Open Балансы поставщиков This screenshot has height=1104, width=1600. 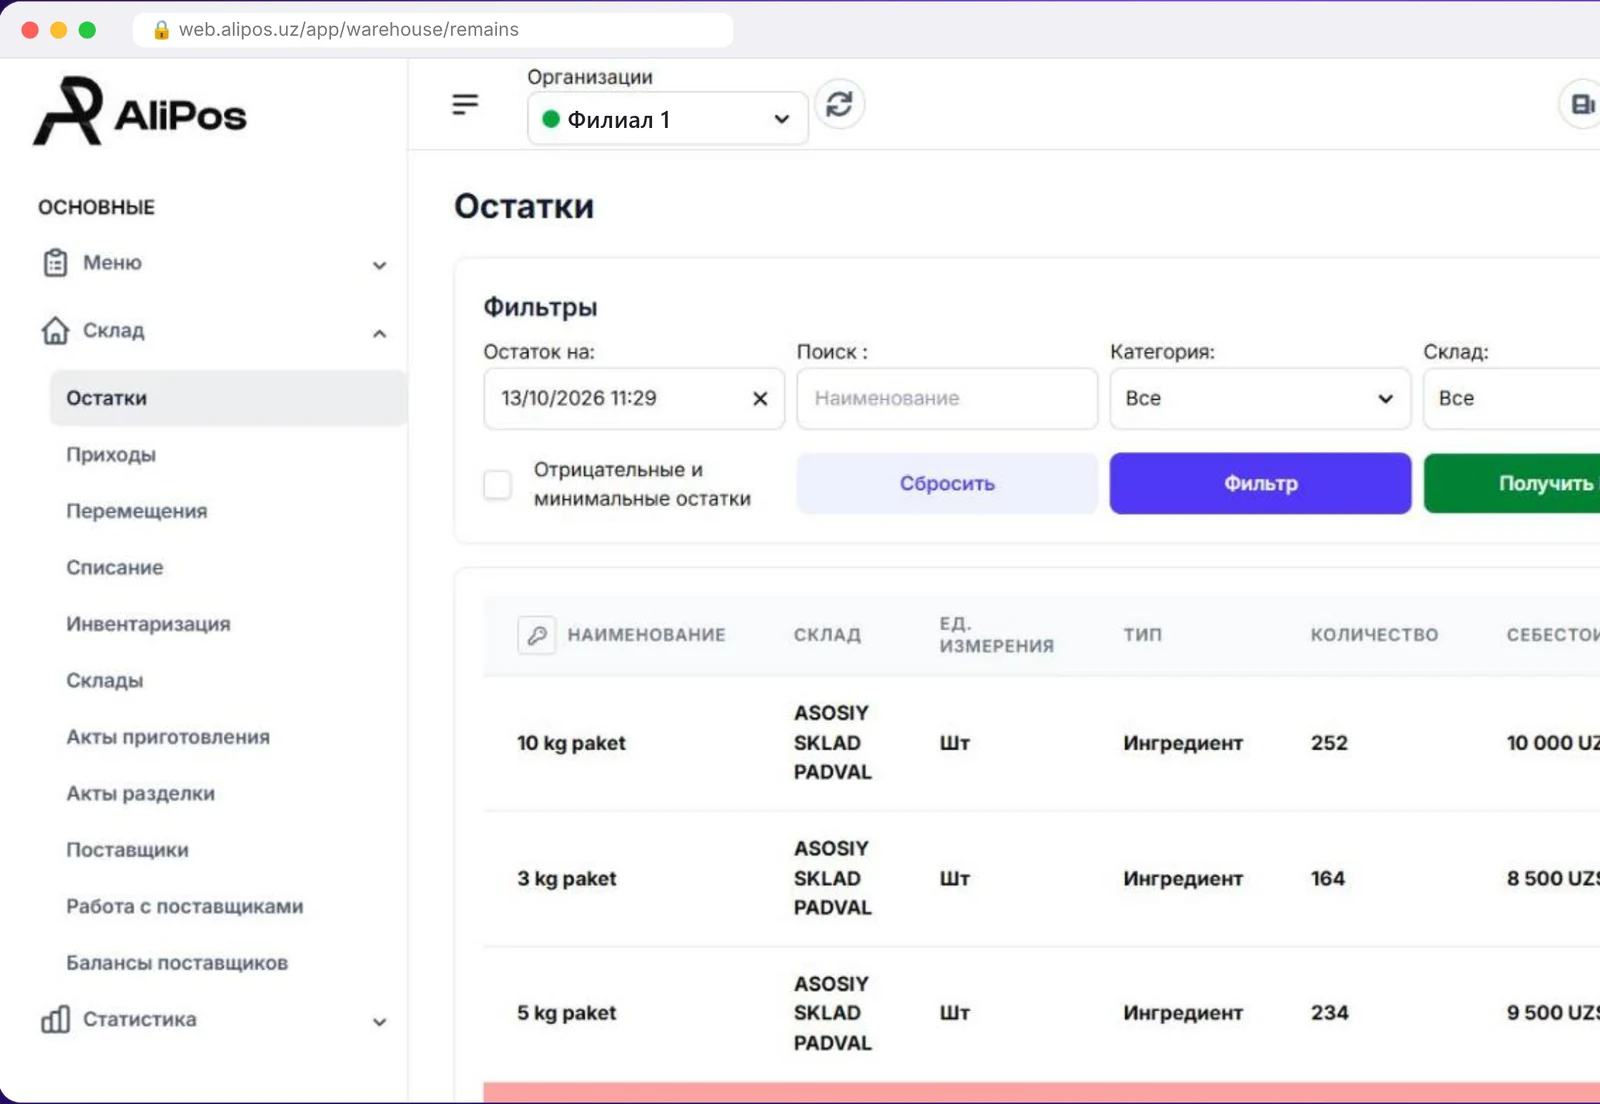(x=177, y=963)
